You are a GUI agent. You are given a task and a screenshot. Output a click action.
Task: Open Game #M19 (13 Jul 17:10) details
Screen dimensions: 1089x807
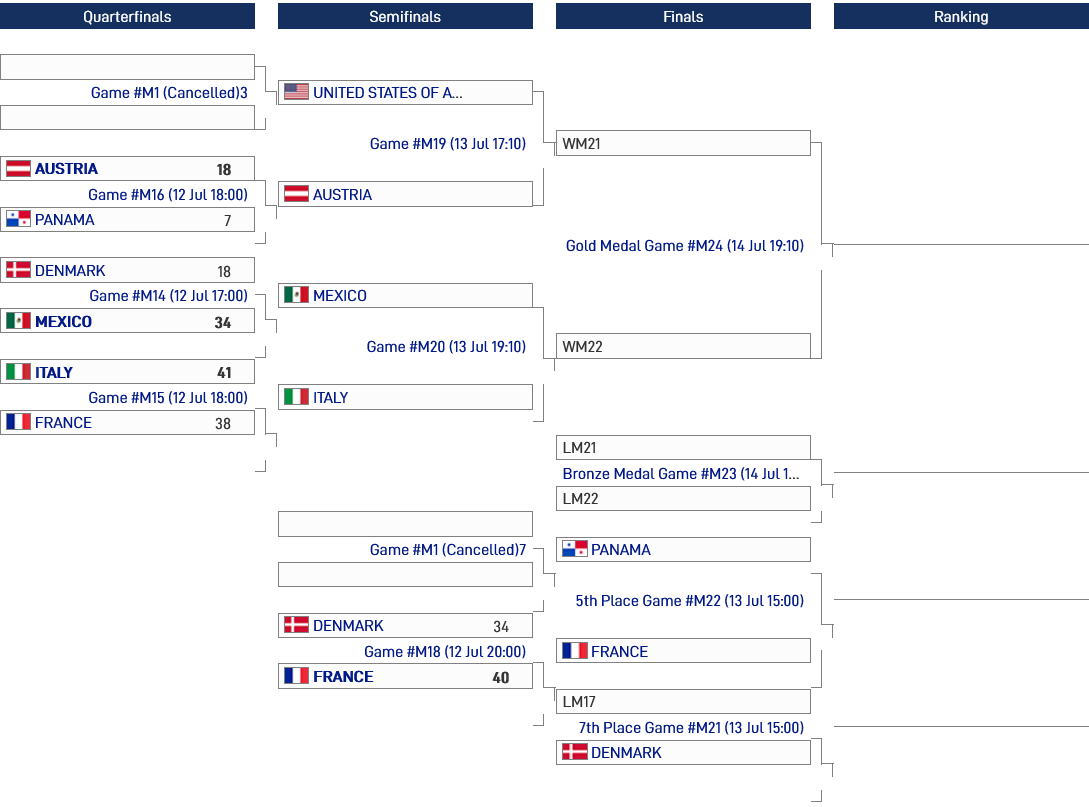[448, 144]
